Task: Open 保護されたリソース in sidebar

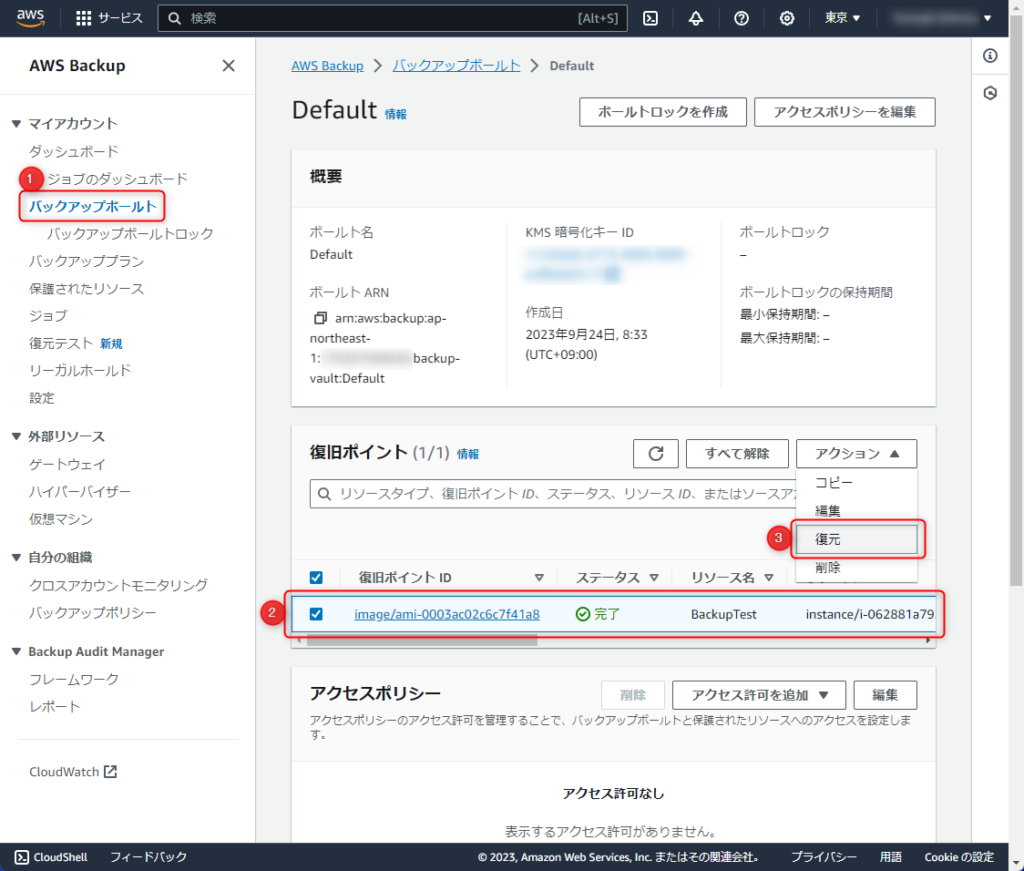Action: coord(86,289)
